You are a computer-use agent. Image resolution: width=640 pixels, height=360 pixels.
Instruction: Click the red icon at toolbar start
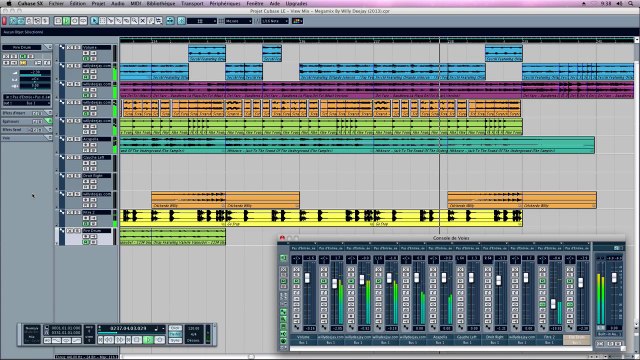click(4, 20)
